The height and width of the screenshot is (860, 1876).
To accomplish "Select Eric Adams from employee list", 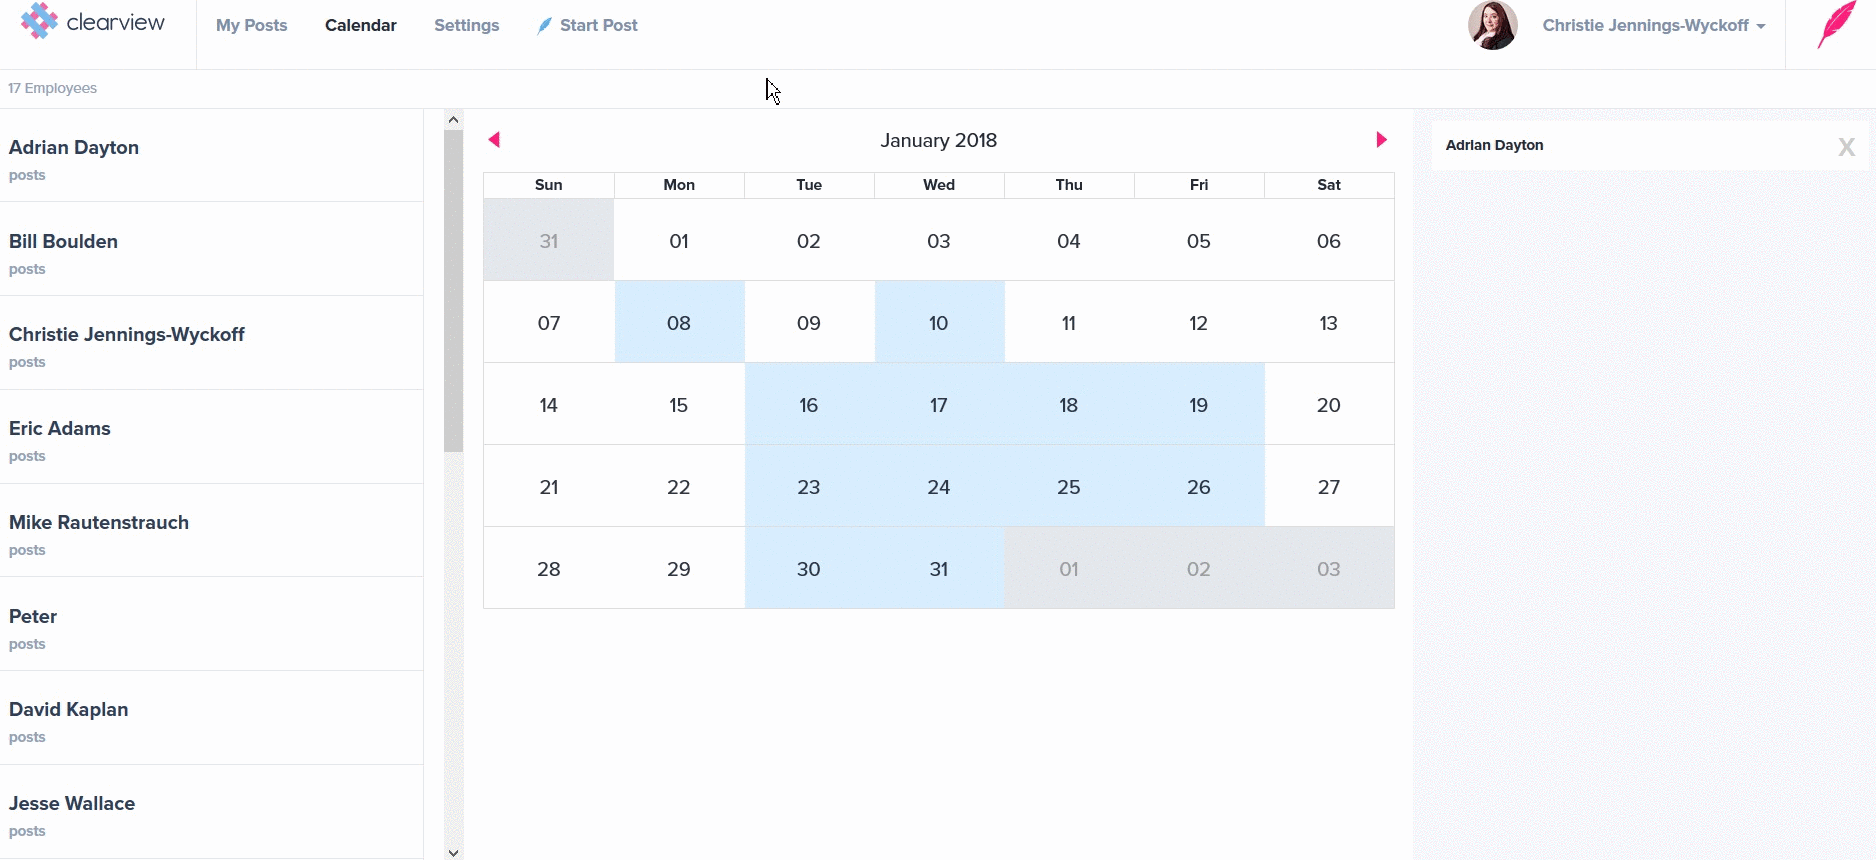I will point(60,429).
